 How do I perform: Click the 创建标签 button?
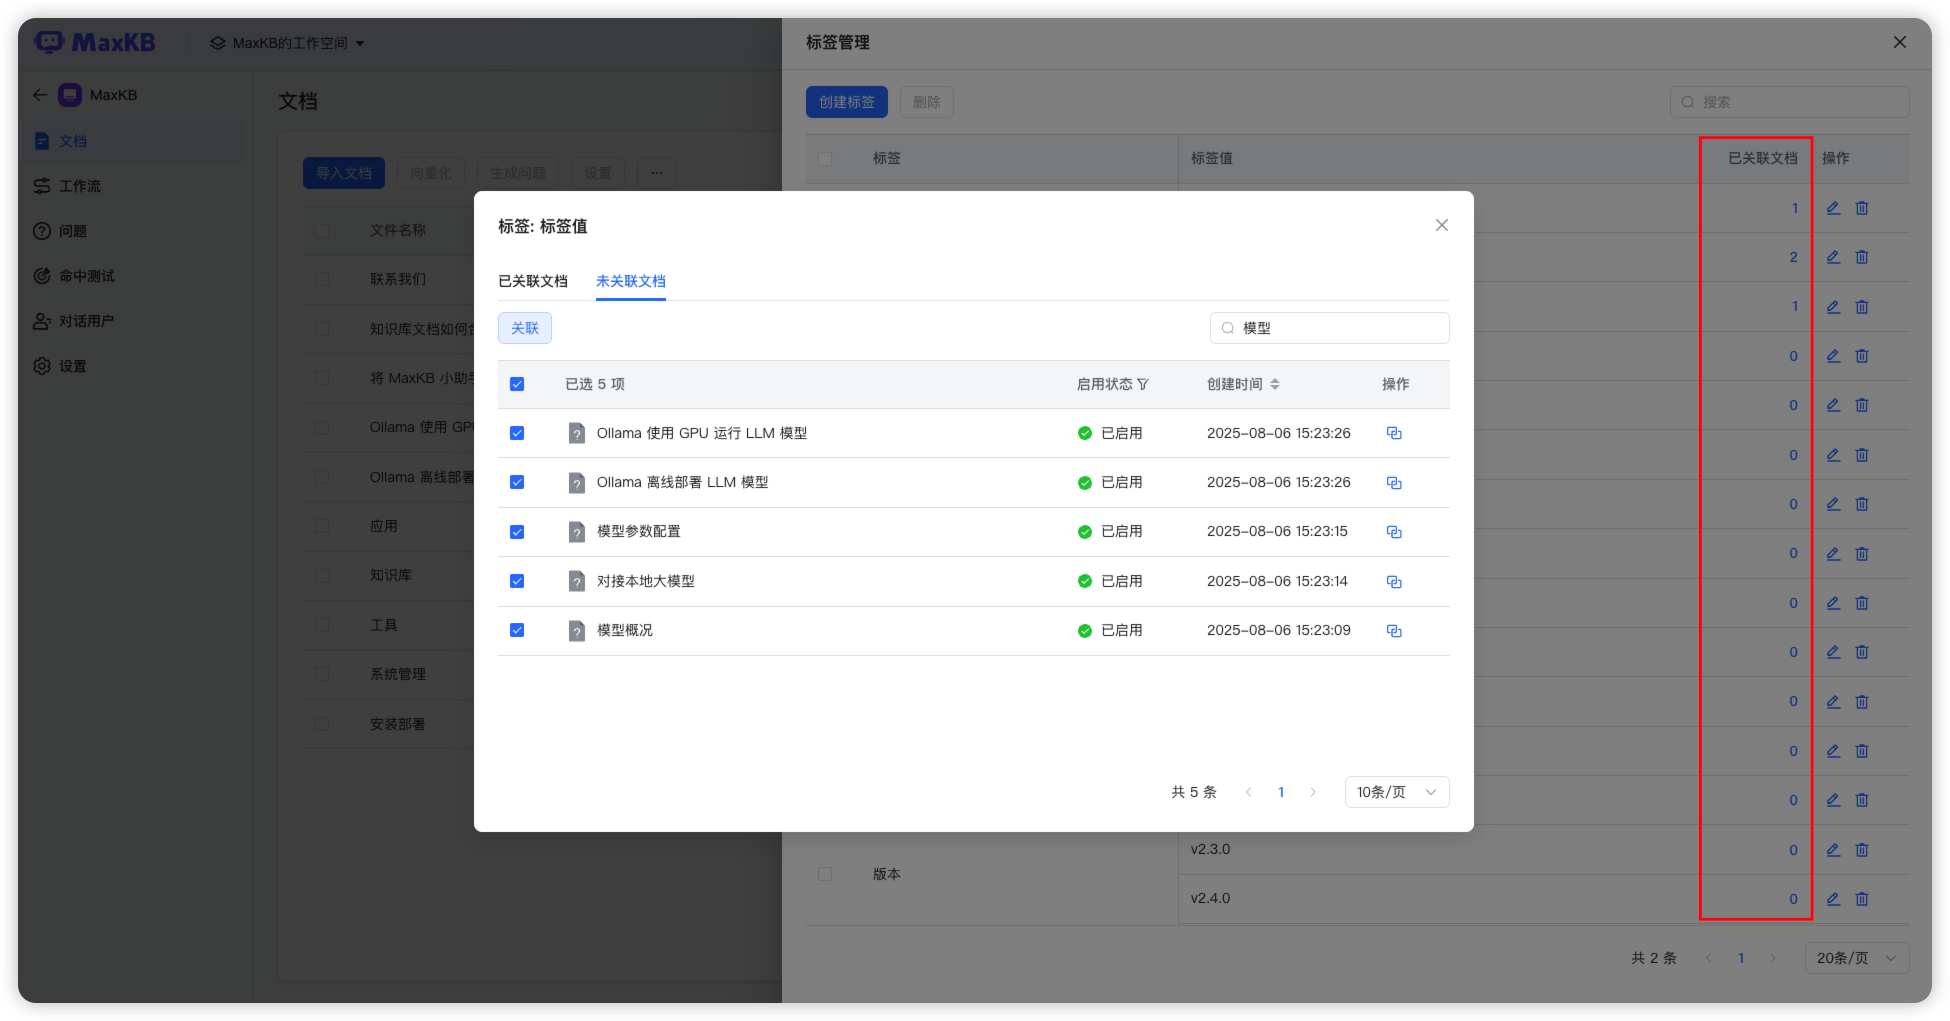[846, 102]
